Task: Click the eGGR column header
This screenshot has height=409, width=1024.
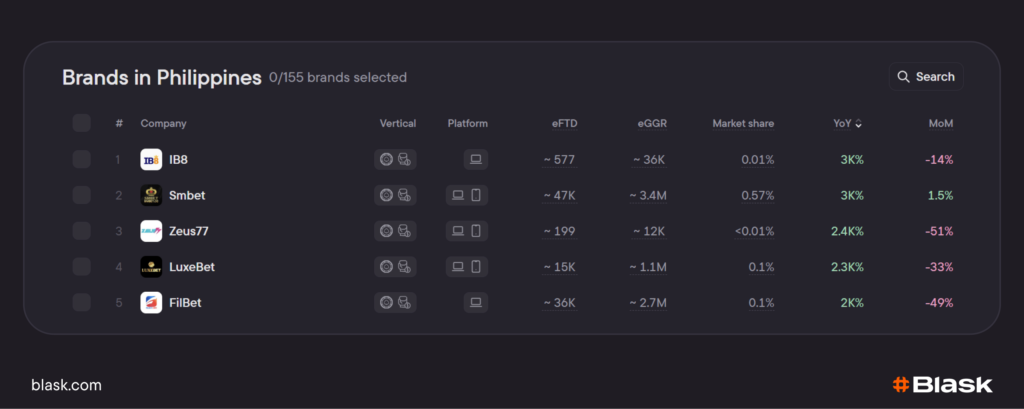Action: [652, 124]
